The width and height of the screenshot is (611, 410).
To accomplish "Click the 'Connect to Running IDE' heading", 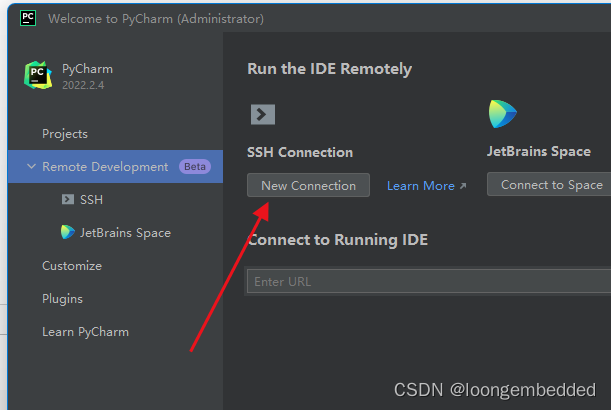I will coord(337,240).
